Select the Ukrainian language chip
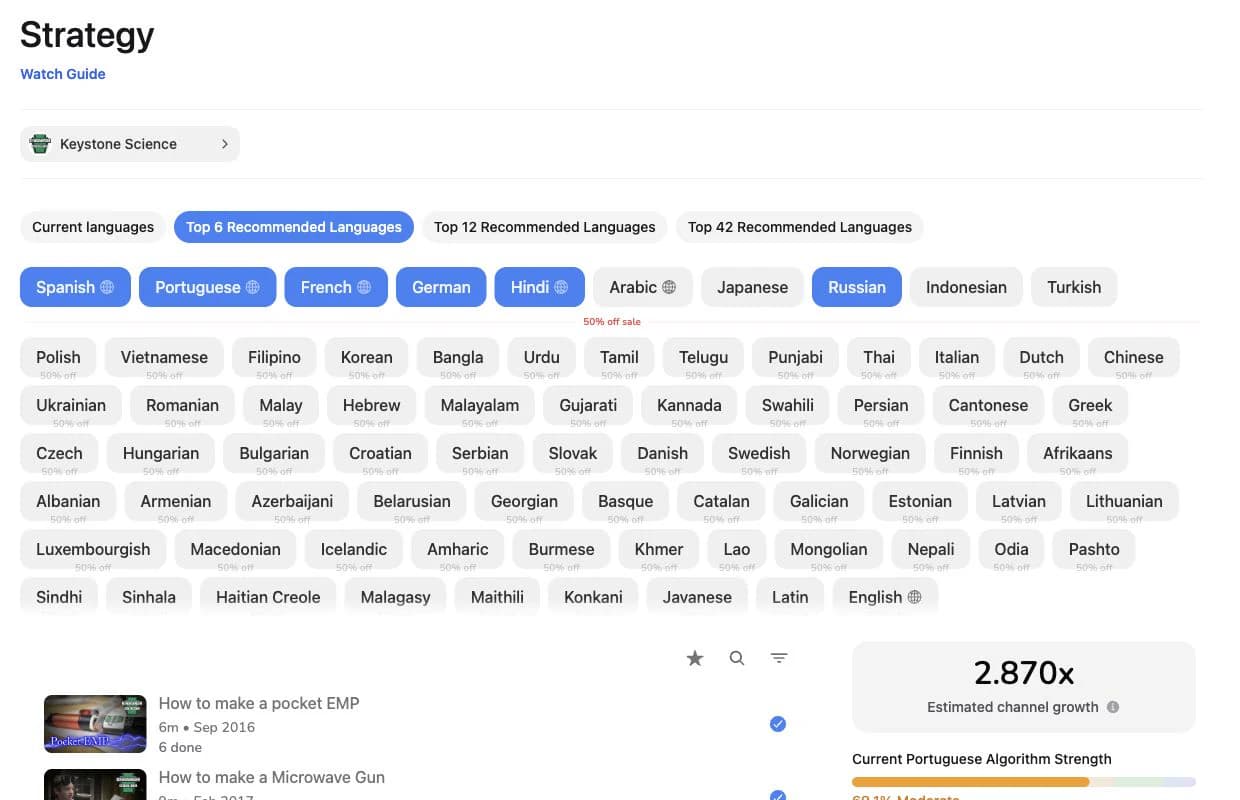 (71, 405)
